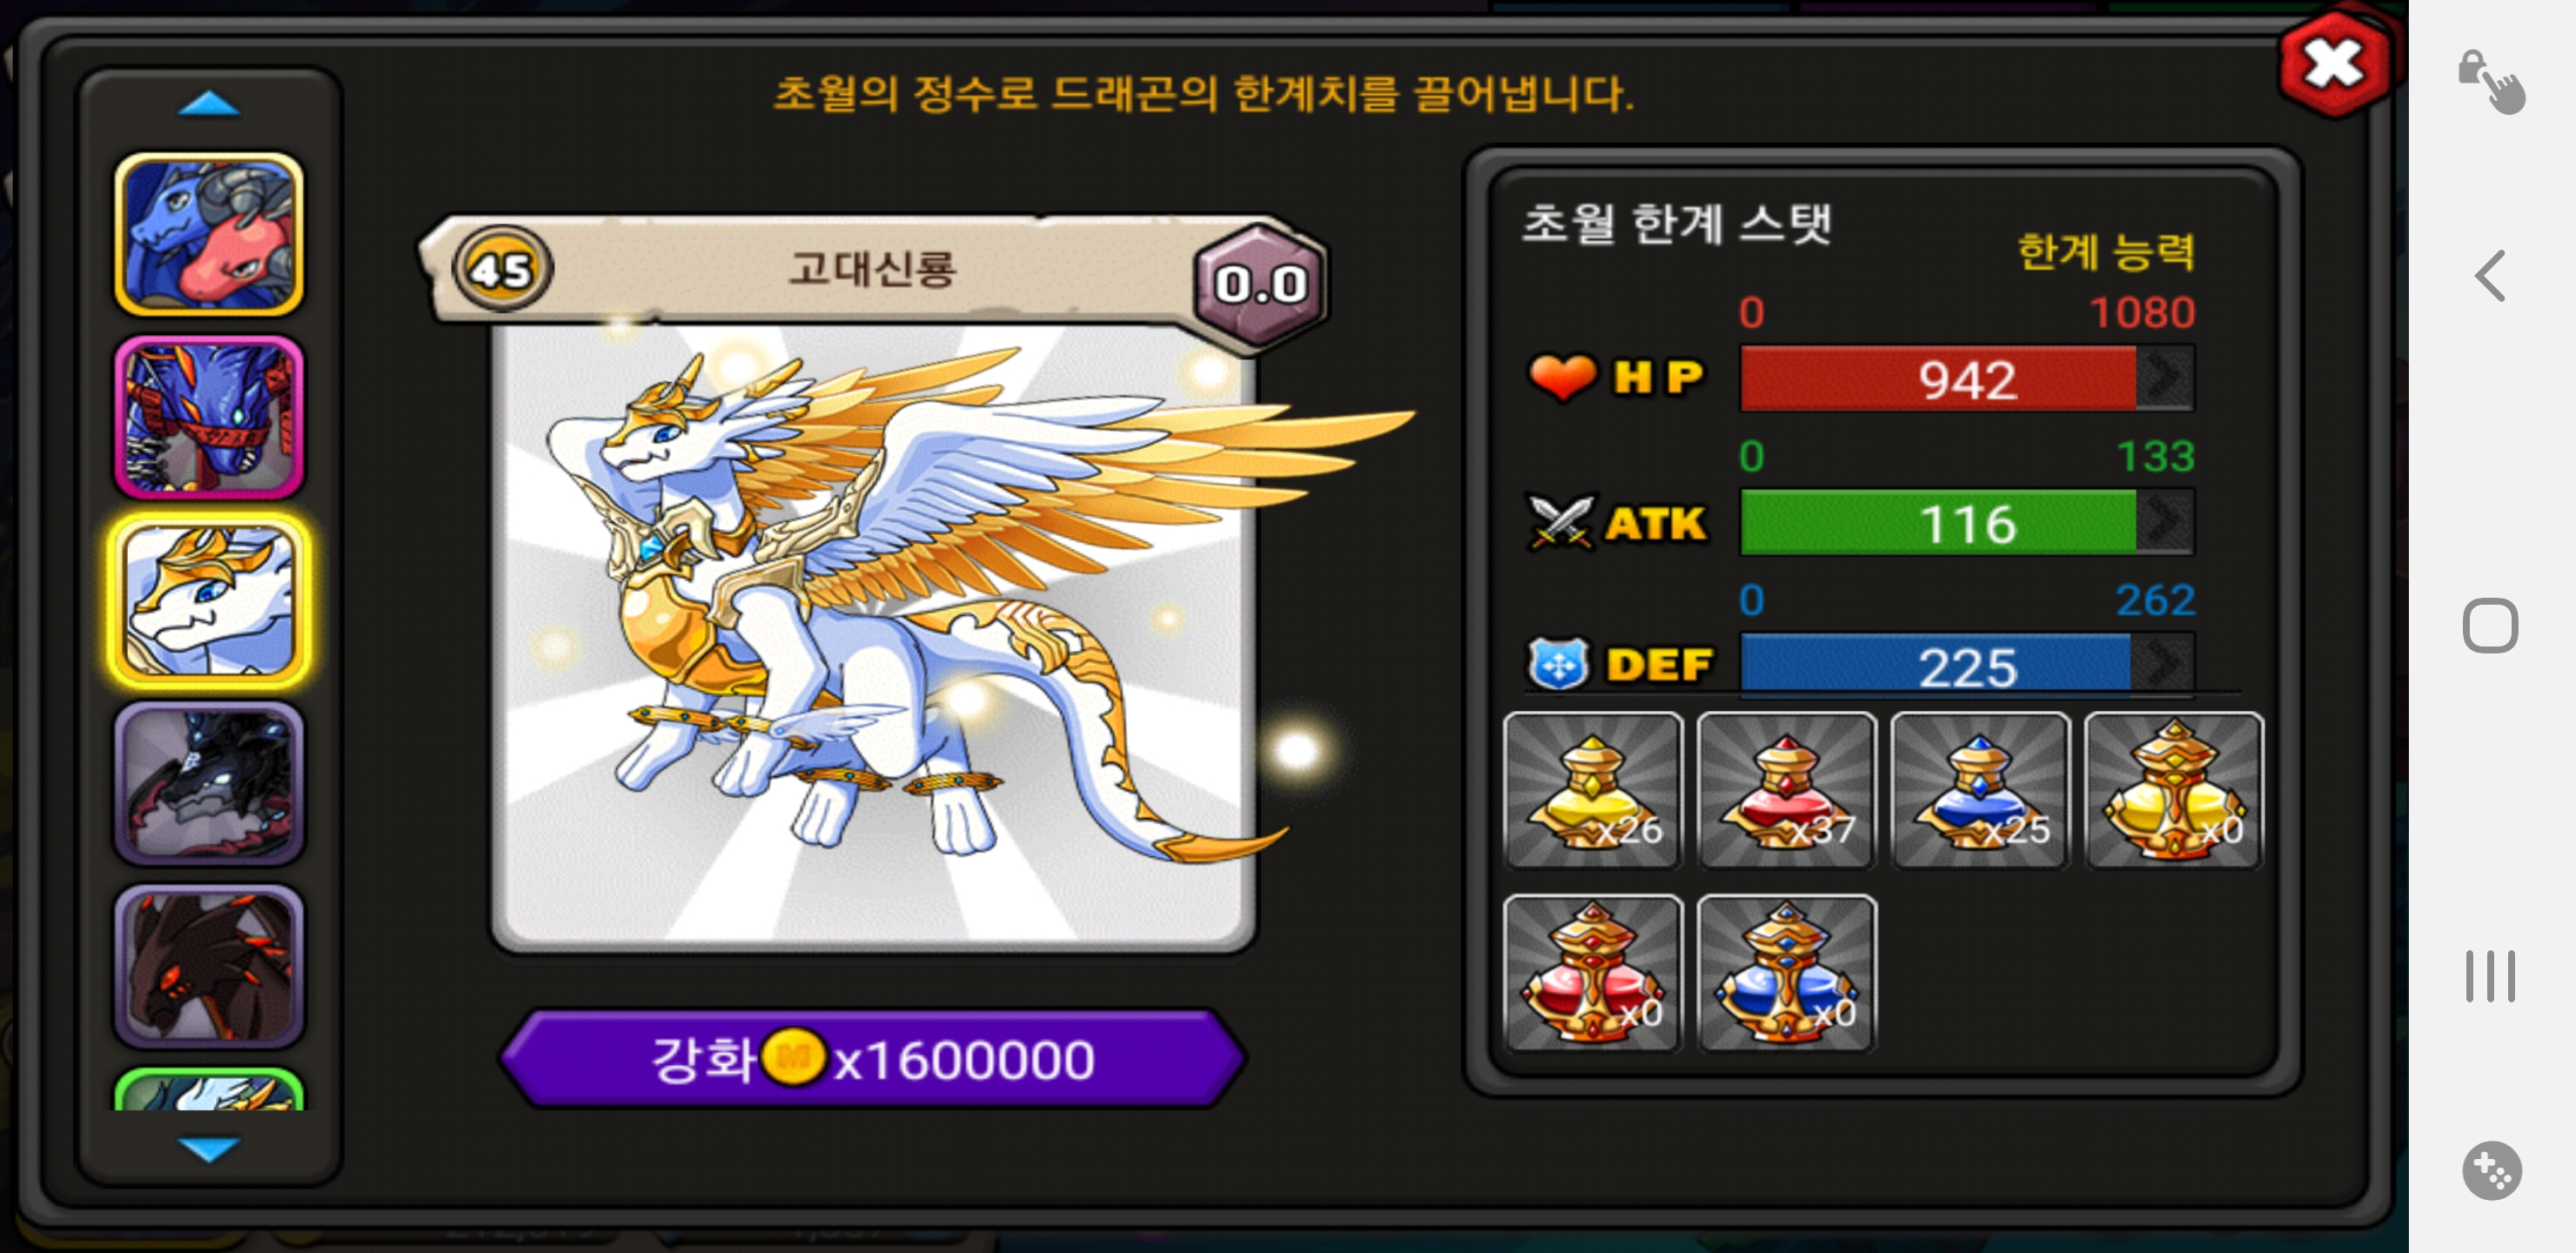Select the large golden essence potion x0
Image resolution: width=2576 pixels, height=1253 pixels.
pyautogui.click(x=2173, y=790)
